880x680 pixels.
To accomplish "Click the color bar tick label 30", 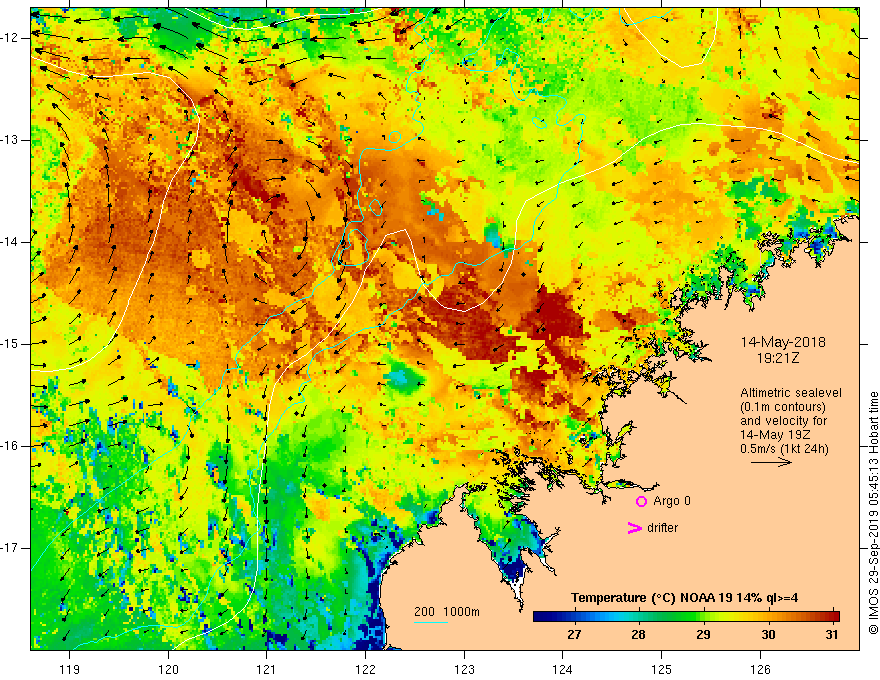I will click(768, 635).
